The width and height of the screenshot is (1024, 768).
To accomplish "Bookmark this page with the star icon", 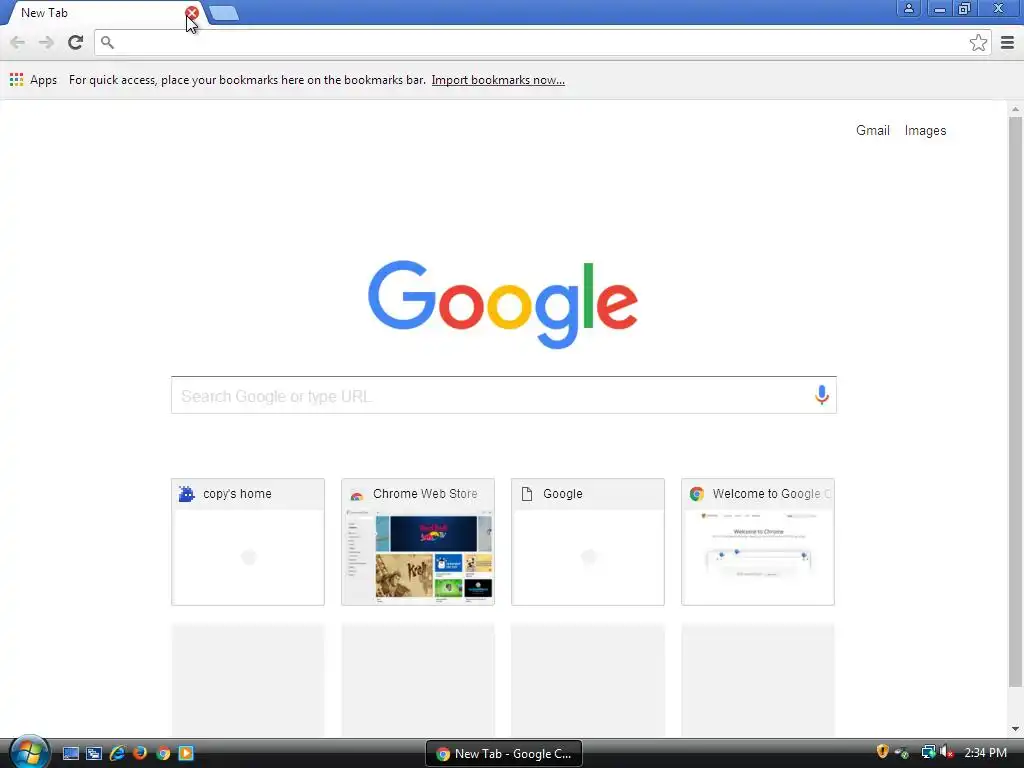I will (978, 42).
